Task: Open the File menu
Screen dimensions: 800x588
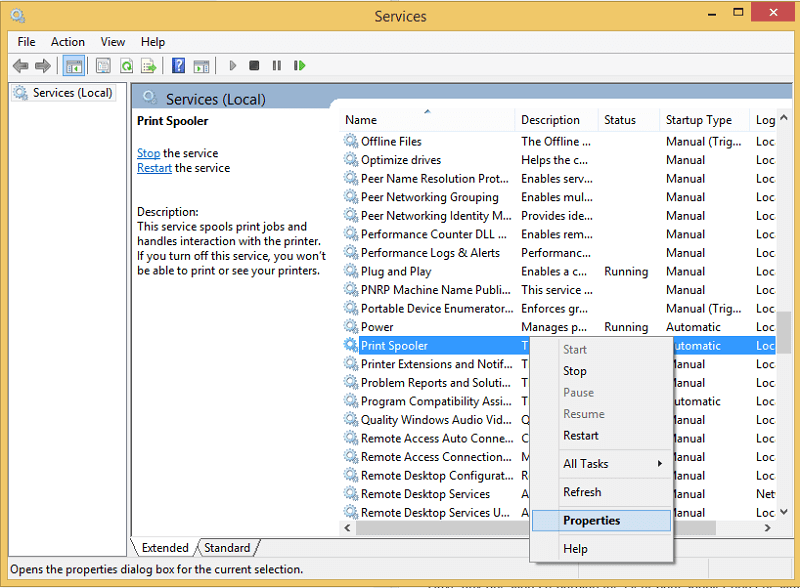Action: pos(27,42)
